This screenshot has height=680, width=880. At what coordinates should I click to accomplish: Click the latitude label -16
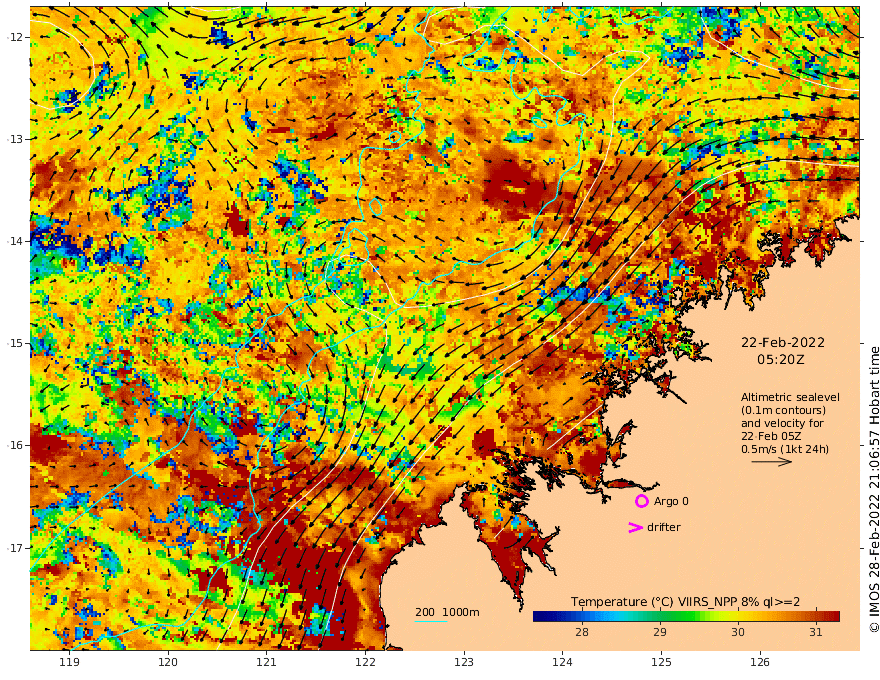pyautogui.click(x=15, y=445)
